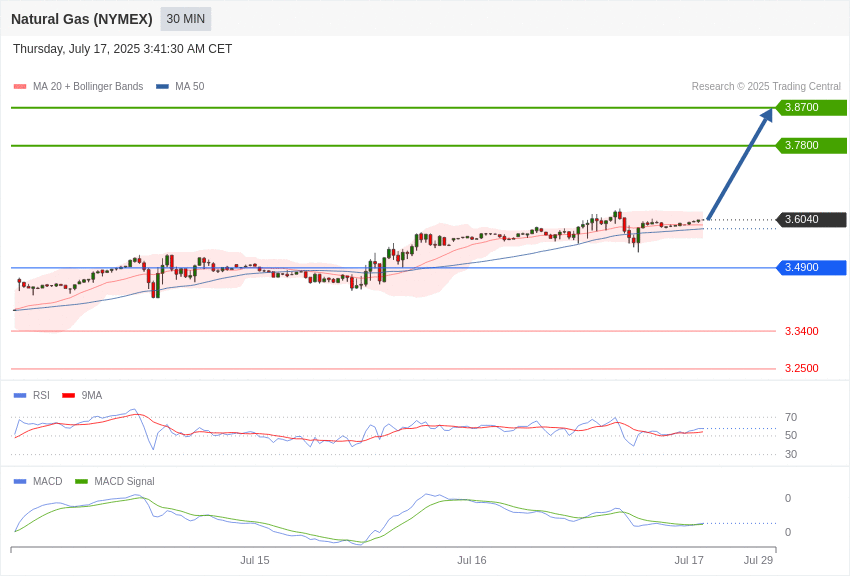Image resolution: width=850 pixels, height=576 pixels.
Task: Open the Research Trading Central credit
Action: [x=766, y=87]
